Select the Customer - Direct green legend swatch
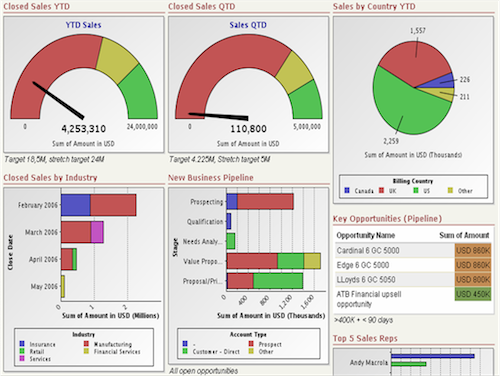 [185, 351]
